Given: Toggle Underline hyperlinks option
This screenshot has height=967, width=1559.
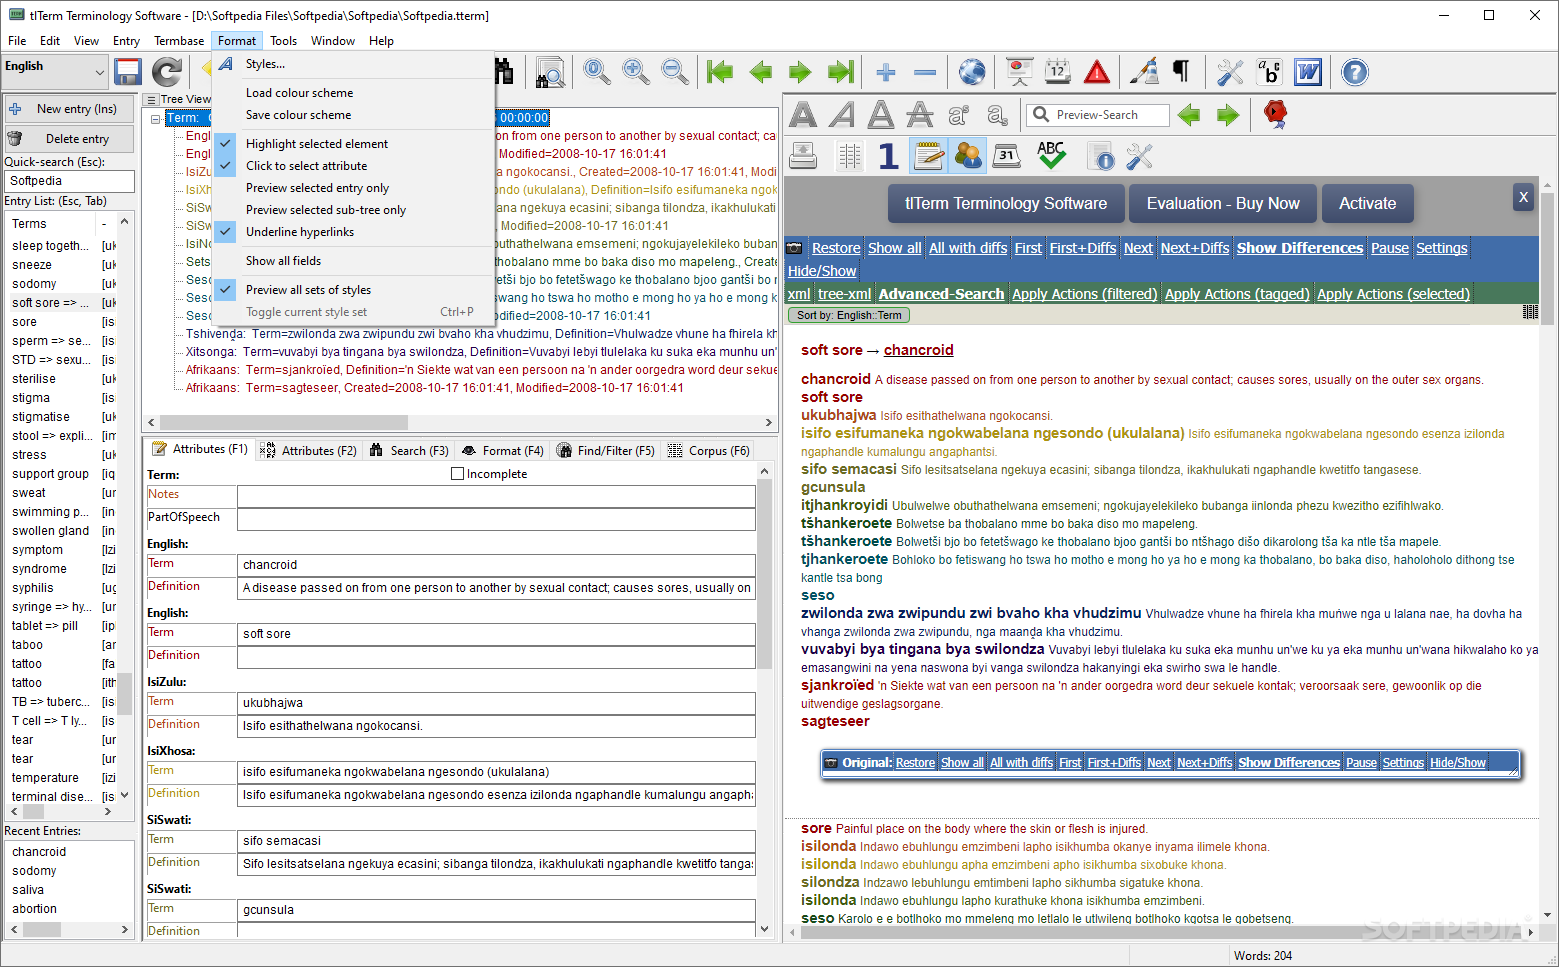Looking at the screenshot, I should pyautogui.click(x=300, y=232).
